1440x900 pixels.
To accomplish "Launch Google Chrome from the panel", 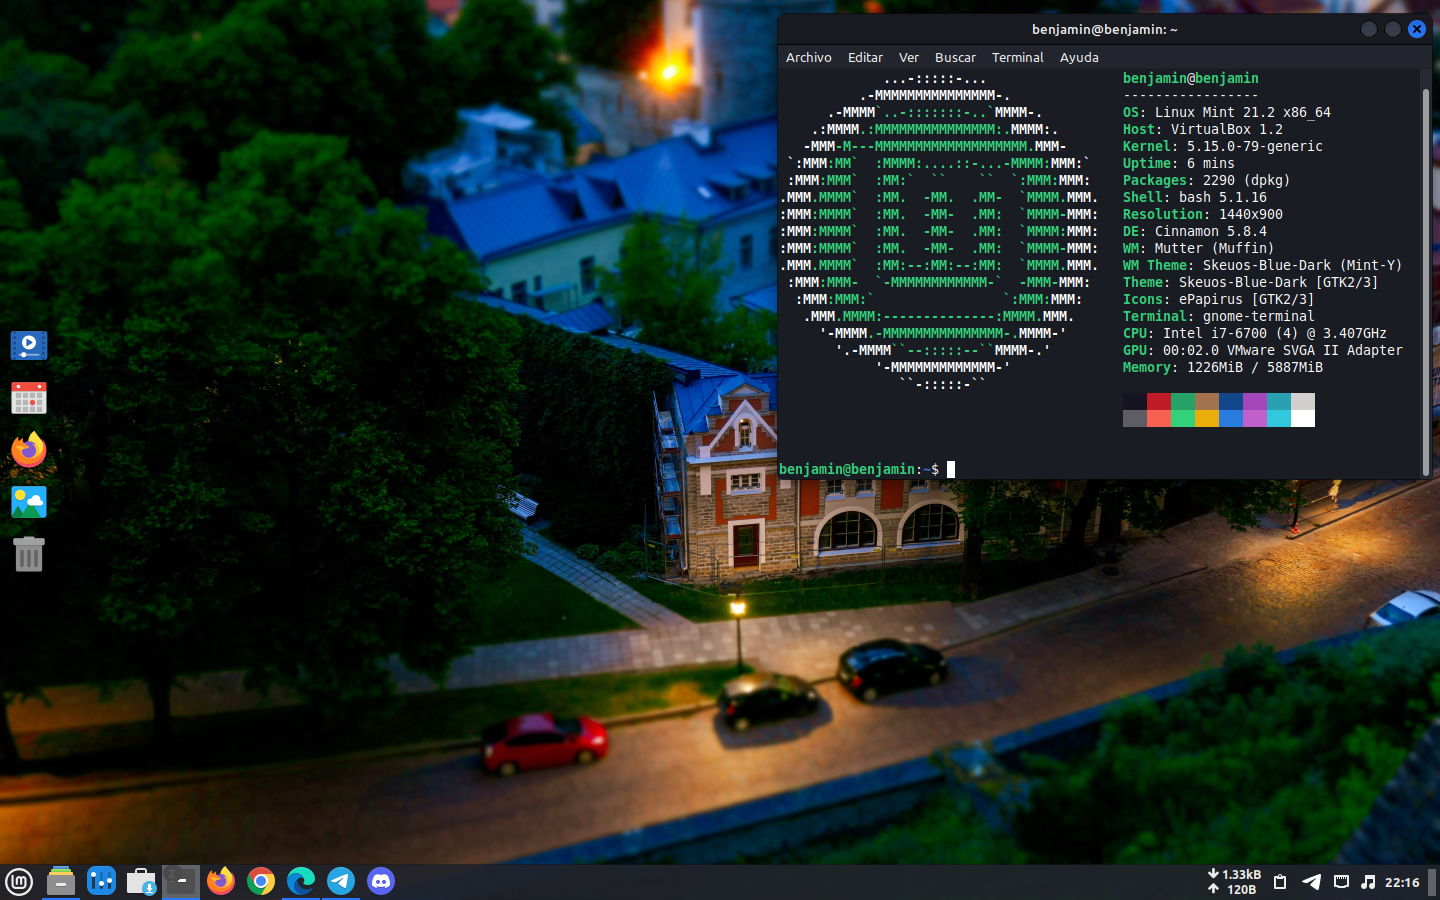I will coord(261,881).
